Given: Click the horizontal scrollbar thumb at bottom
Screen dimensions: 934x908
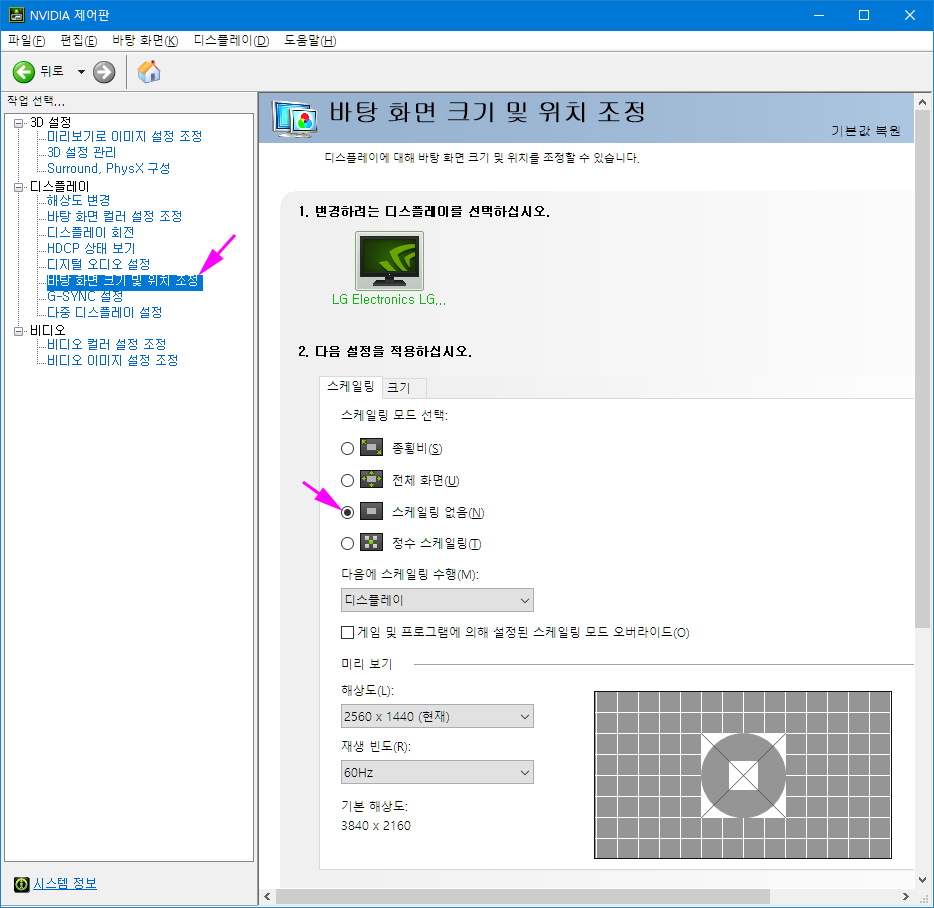Looking at the screenshot, I should 522,897.
